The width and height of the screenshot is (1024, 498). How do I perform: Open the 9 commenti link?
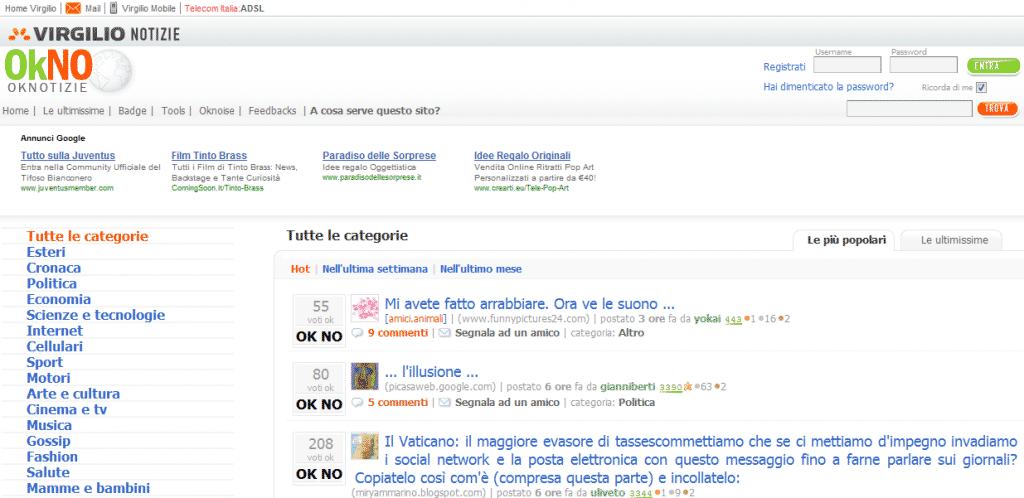[398, 333]
